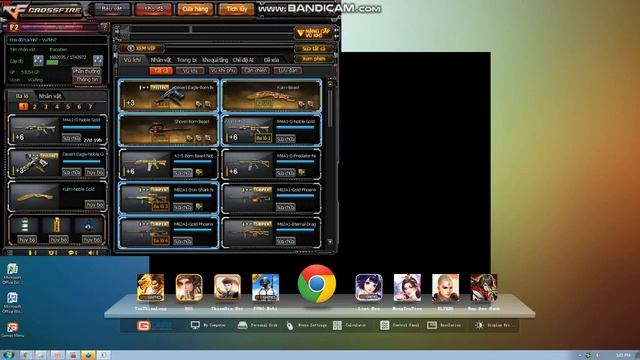Open My Computer from the dock bar
The width and height of the screenshot is (640, 360).
pyautogui.click(x=208, y=325)
